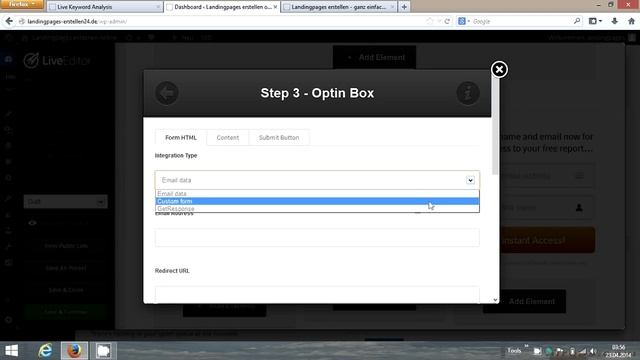Click the browser back arrow
This screenshot has height=360, width=640.
[x=9, y=21]
